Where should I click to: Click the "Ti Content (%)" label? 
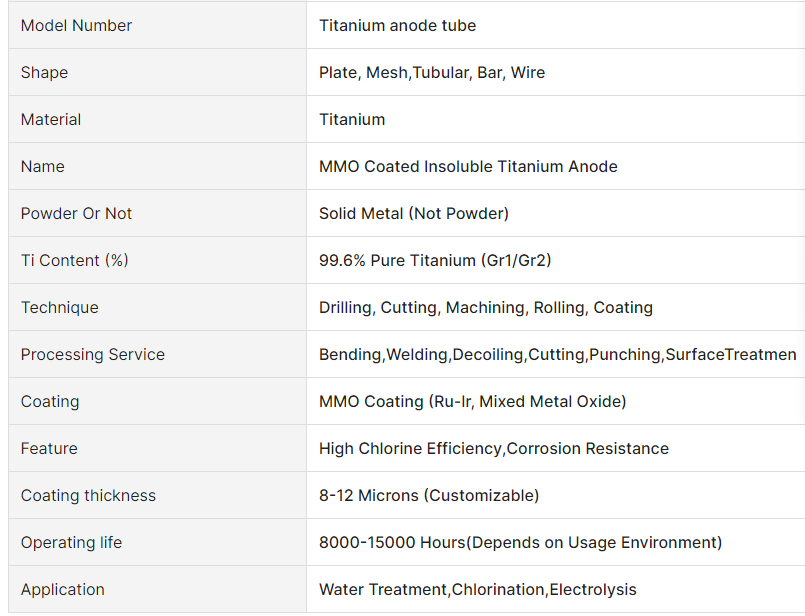[75, 261]
